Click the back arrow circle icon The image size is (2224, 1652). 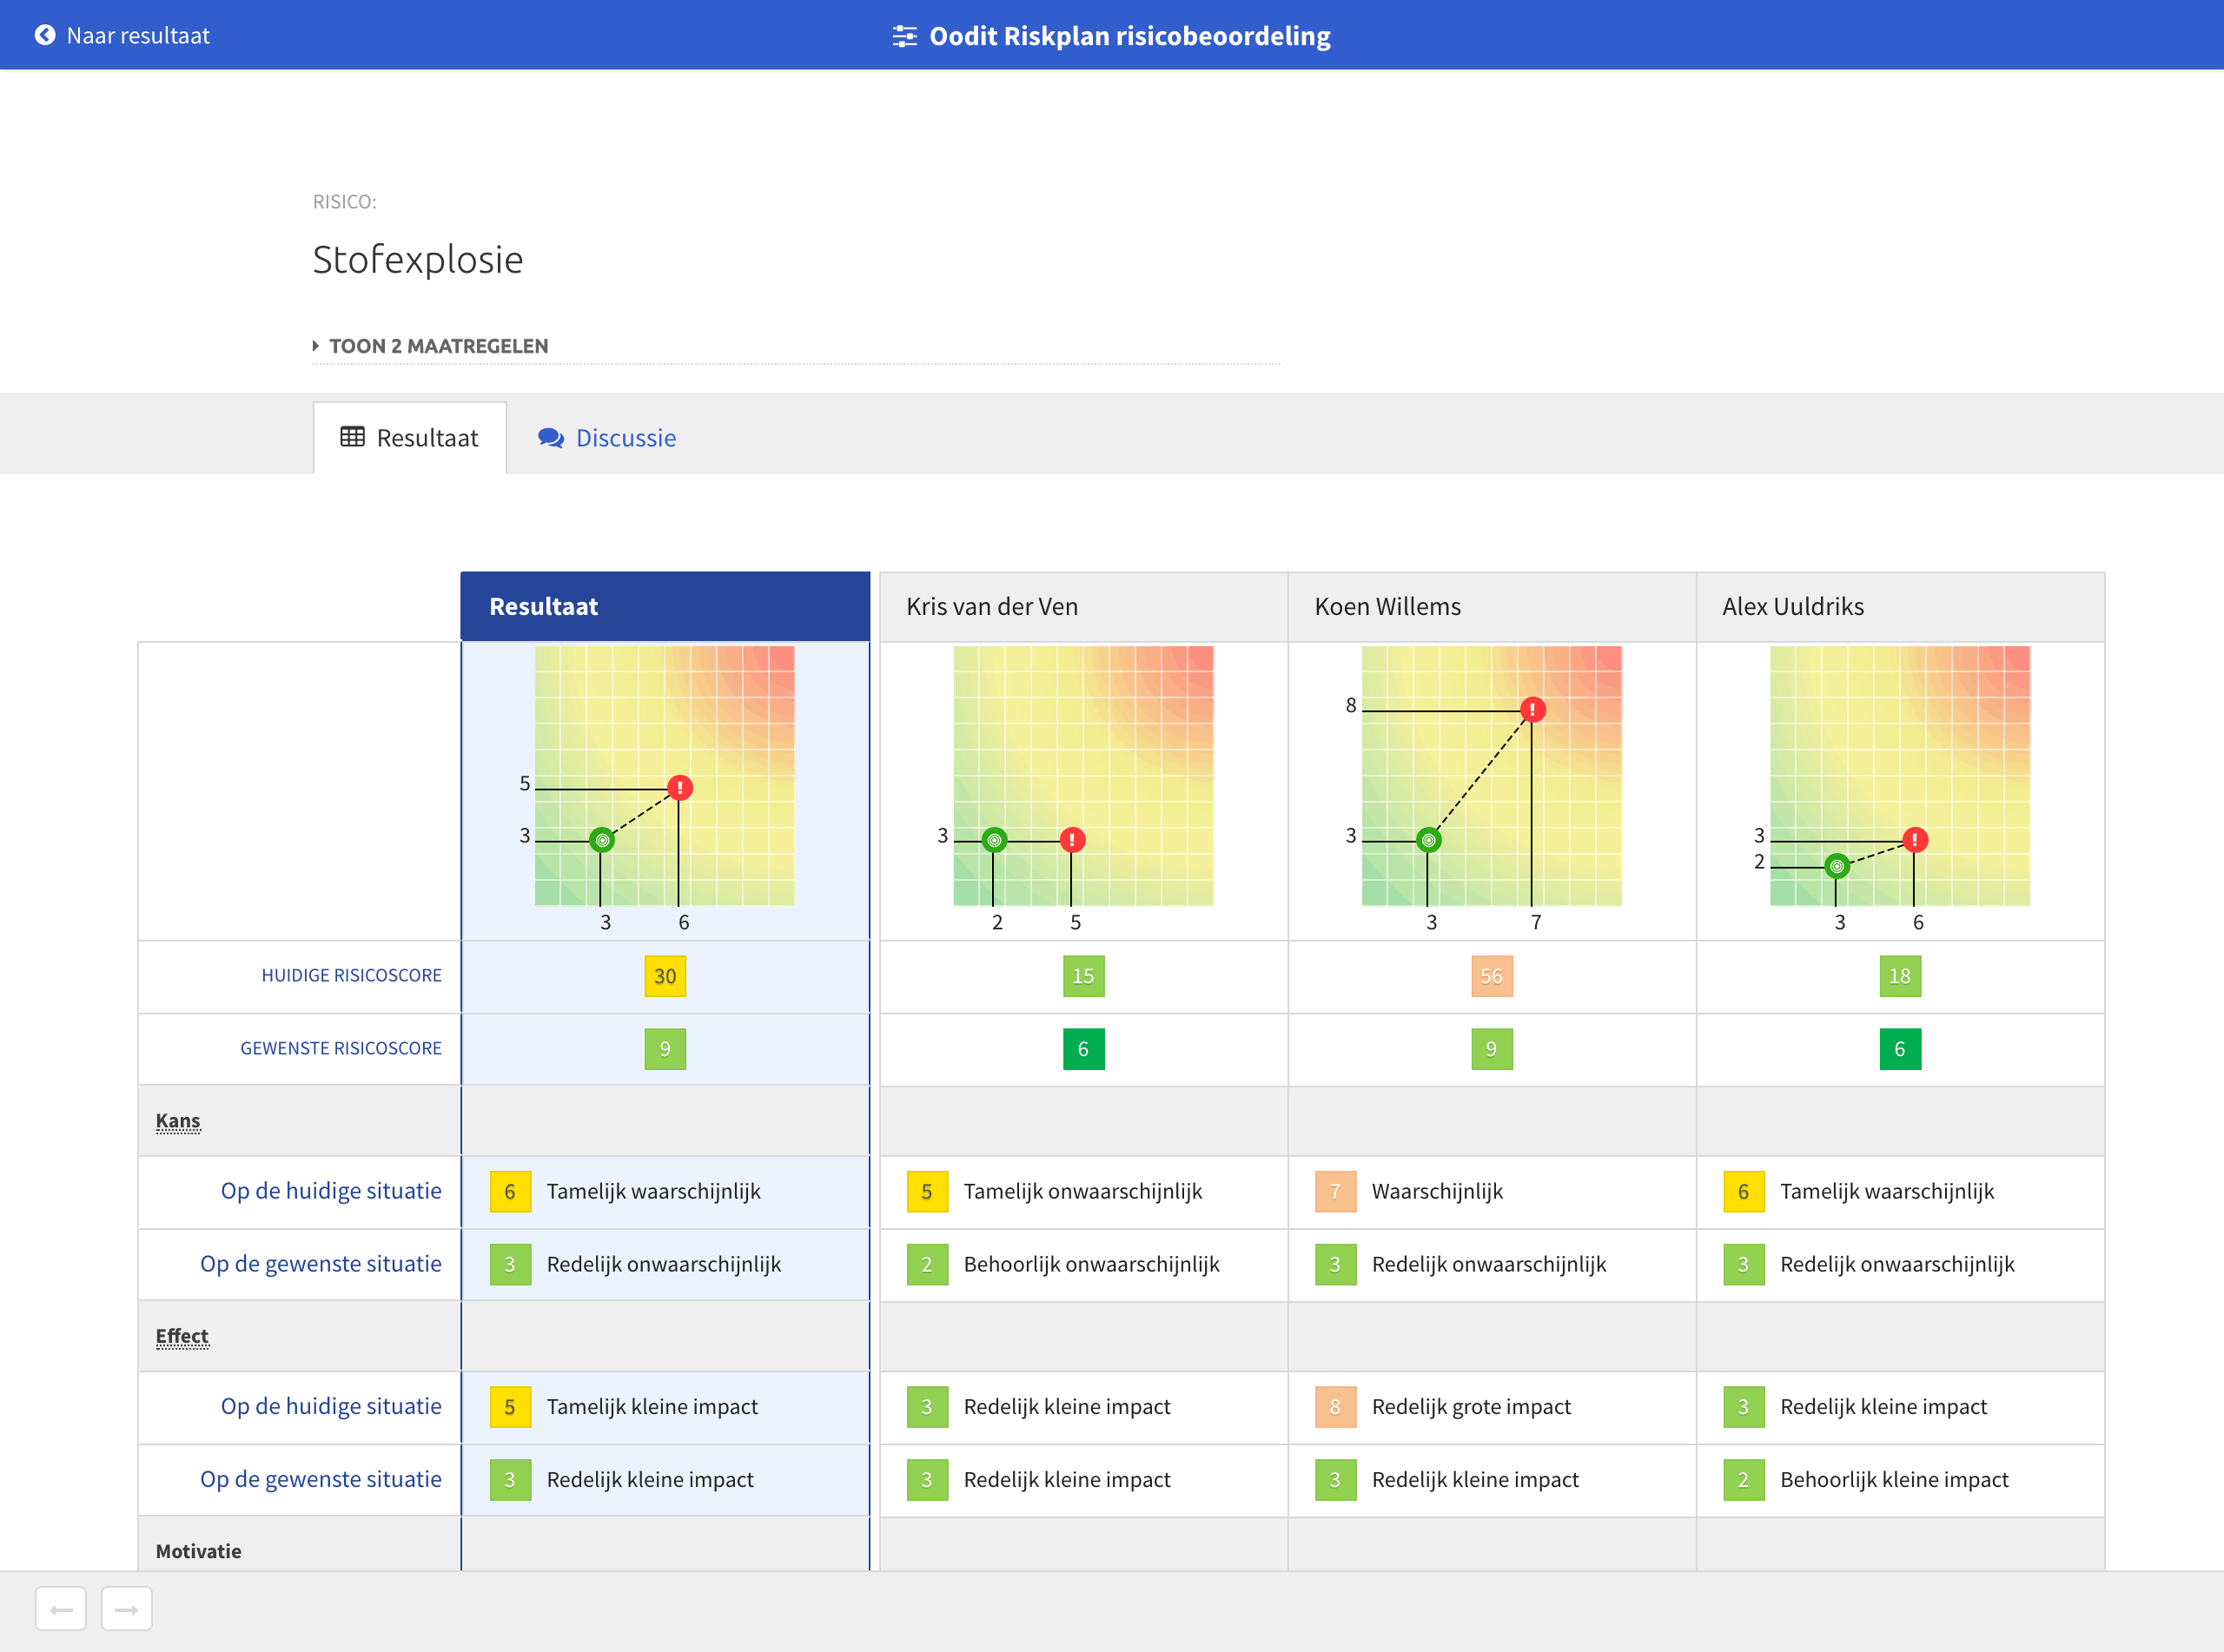coord(45,35)
